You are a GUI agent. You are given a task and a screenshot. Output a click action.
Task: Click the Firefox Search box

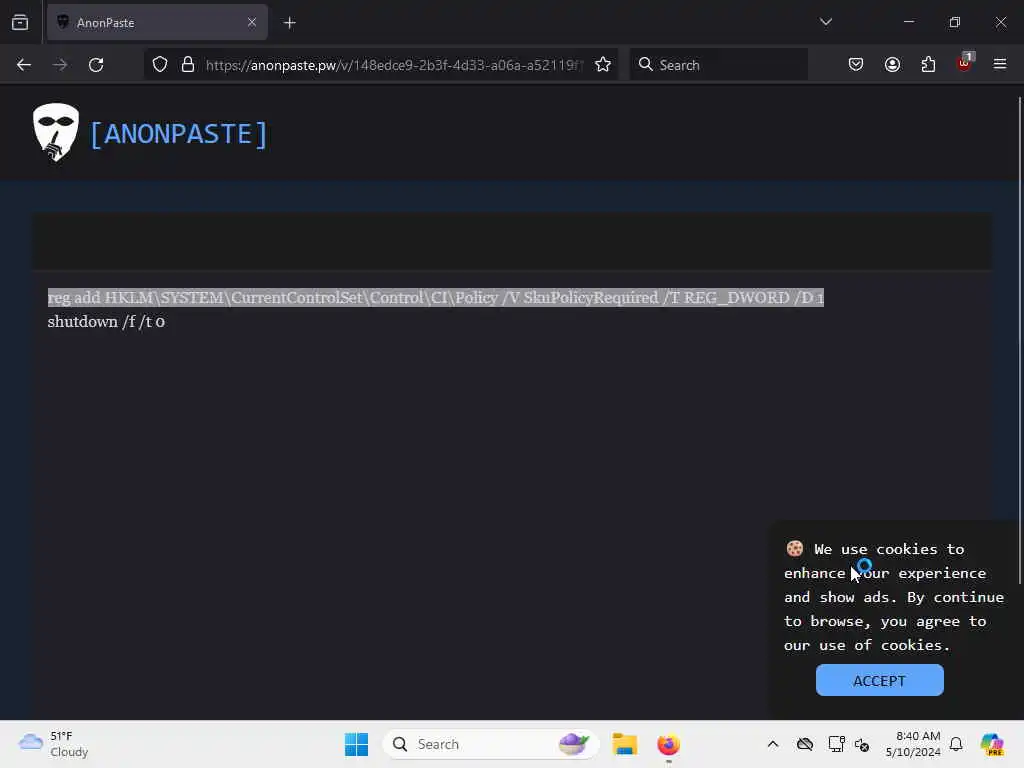click(x=718, y=65)
